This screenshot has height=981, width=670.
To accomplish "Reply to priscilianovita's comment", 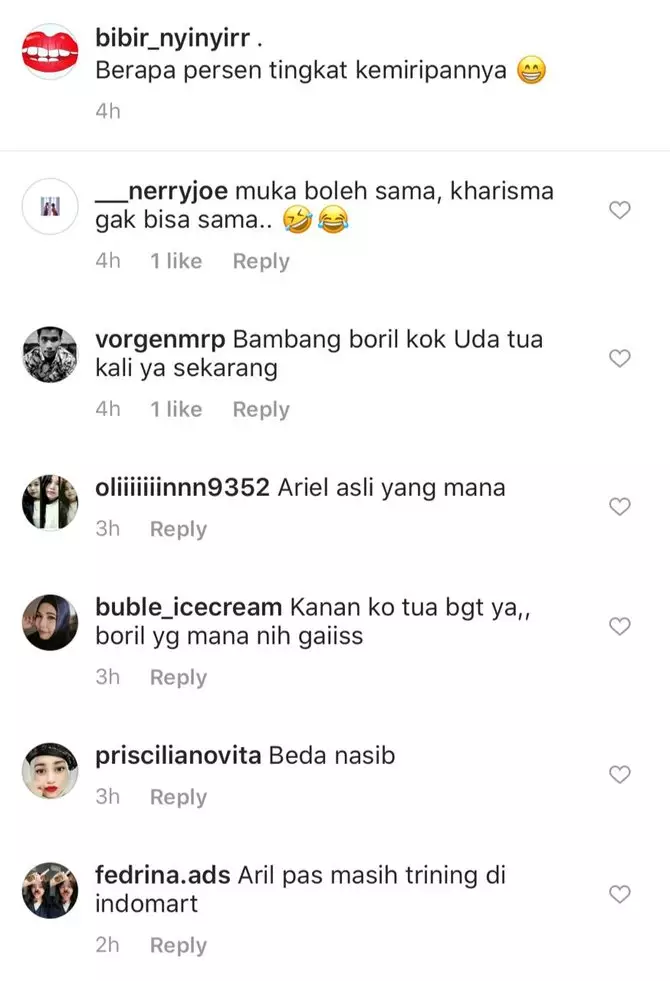I will (178, 797).
